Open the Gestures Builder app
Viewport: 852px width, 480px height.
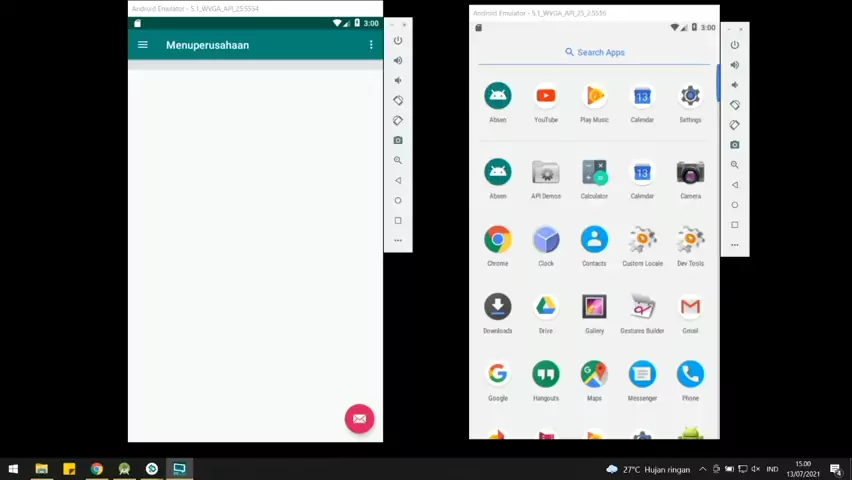click(642, 307)
